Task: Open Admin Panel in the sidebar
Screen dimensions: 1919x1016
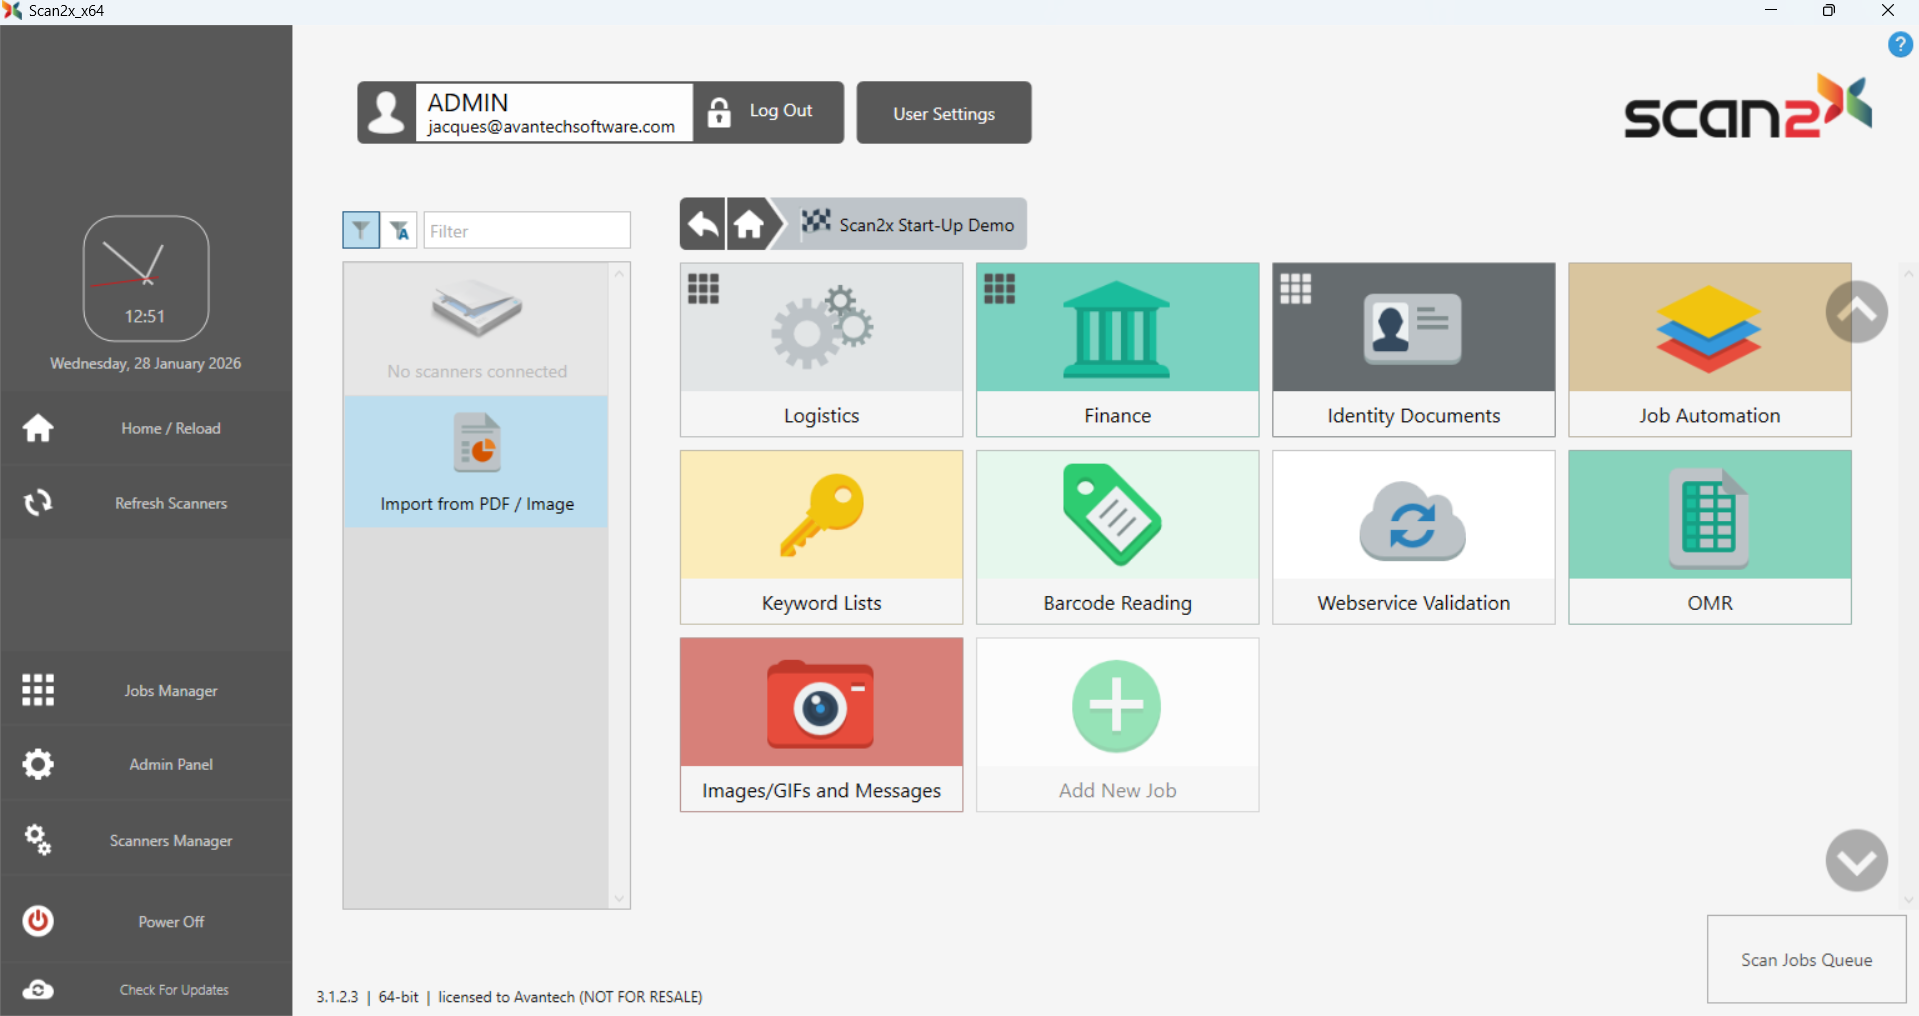Action: pos(146,764)
